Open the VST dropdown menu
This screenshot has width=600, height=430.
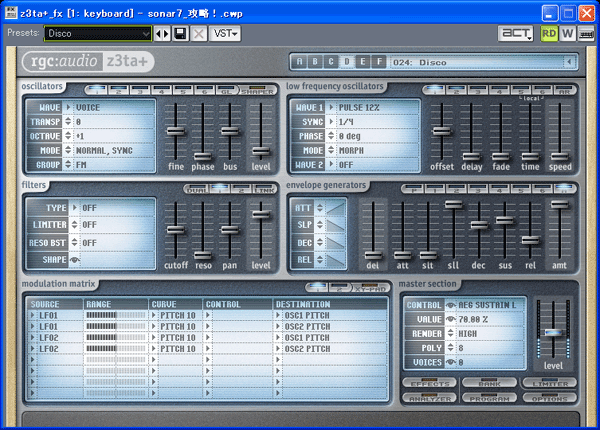coord(225,34)
